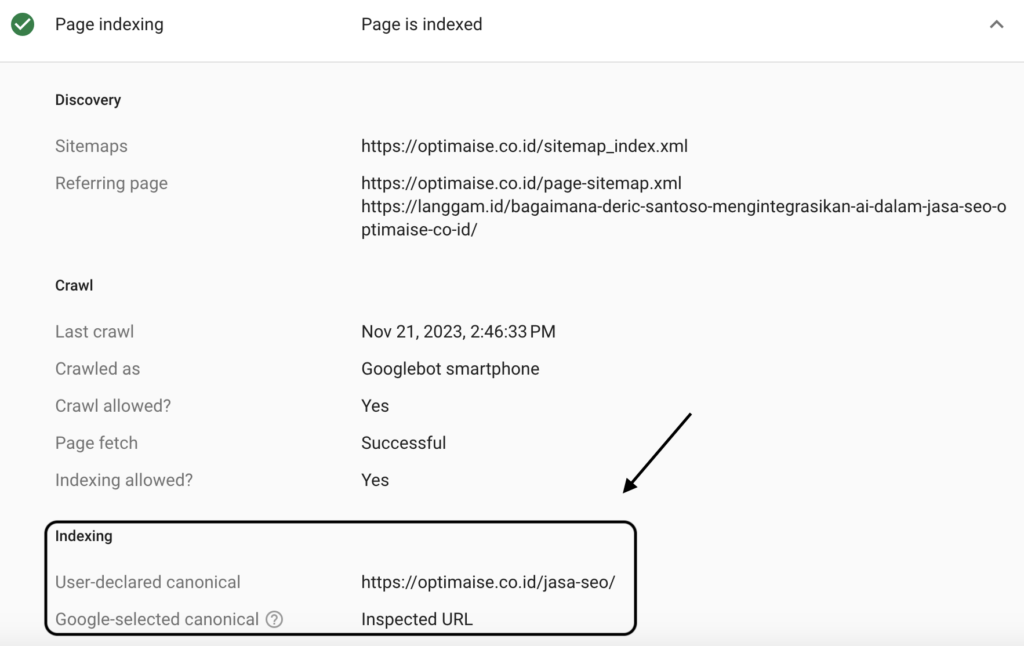Viewport: 1024px width, 646px height.
Task: Click the Page indexing header title
Action: coord(109,24)
